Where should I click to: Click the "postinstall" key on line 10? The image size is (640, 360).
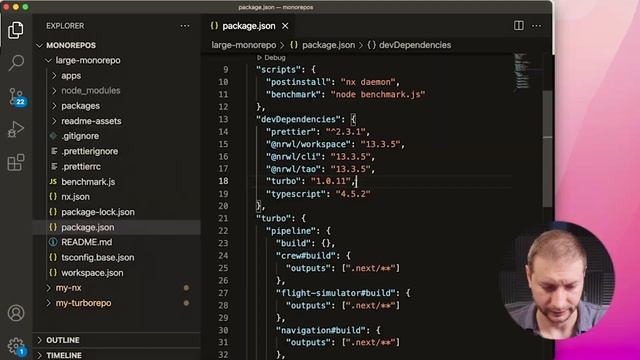(298, 82)
